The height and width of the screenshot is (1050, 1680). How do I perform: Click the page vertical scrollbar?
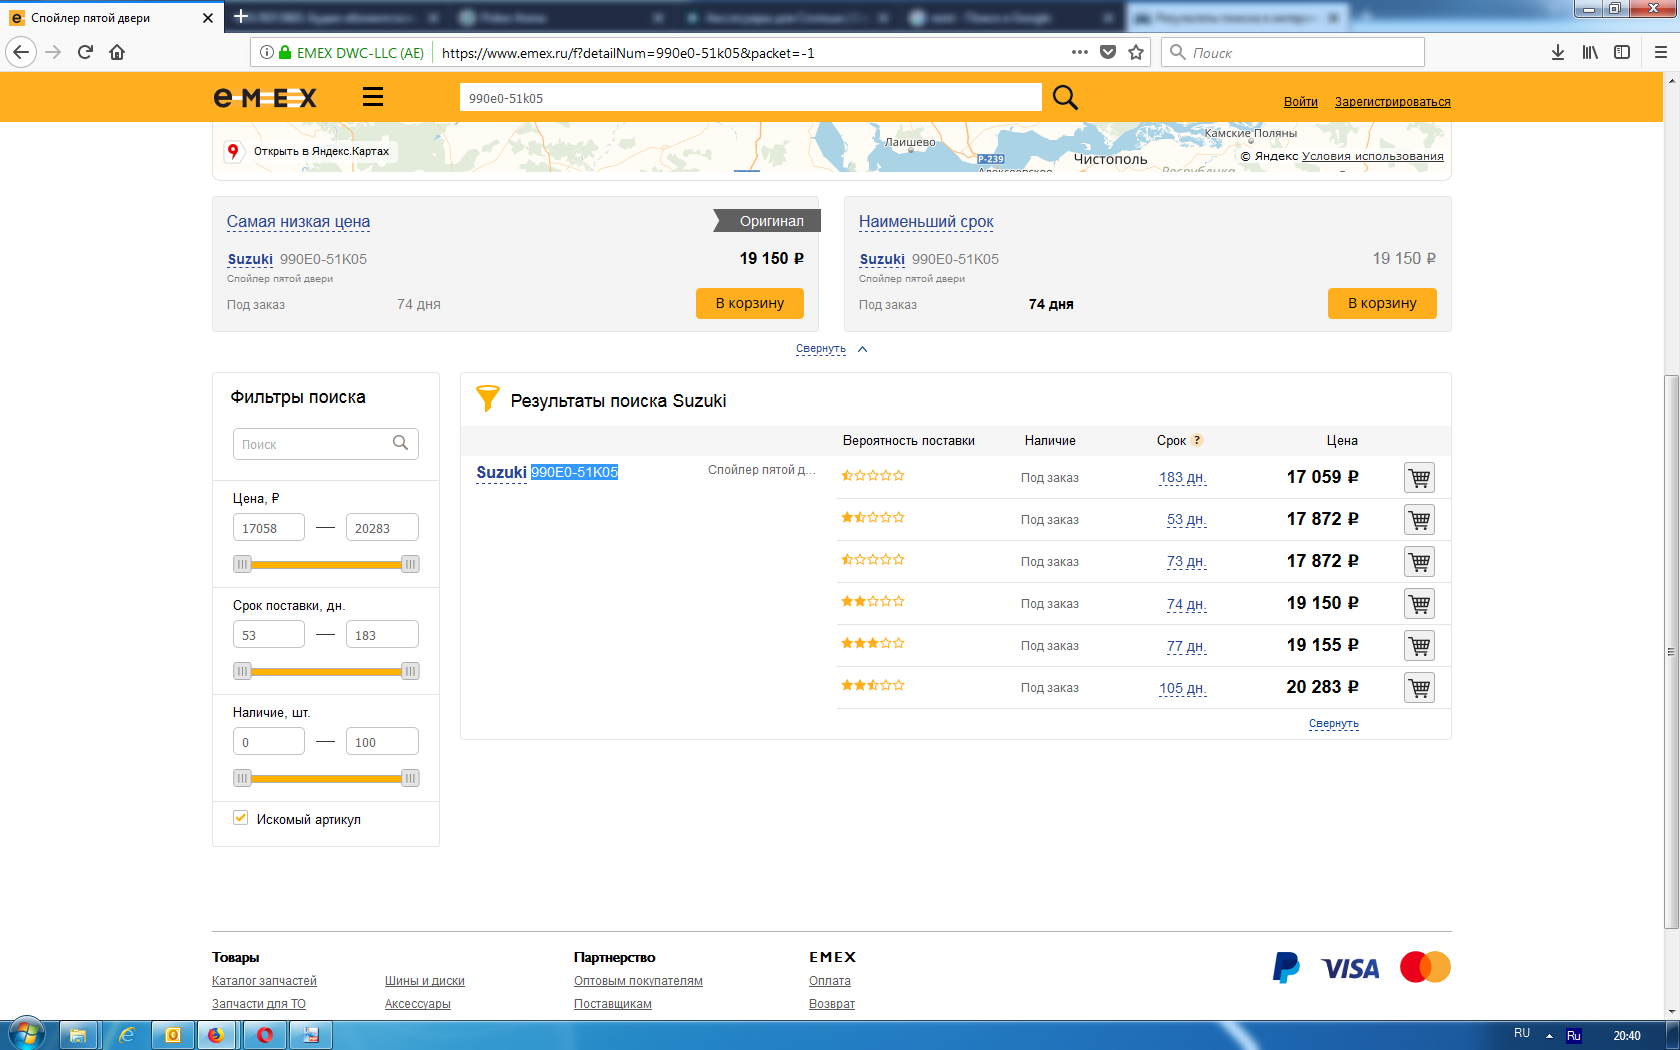1671,652
